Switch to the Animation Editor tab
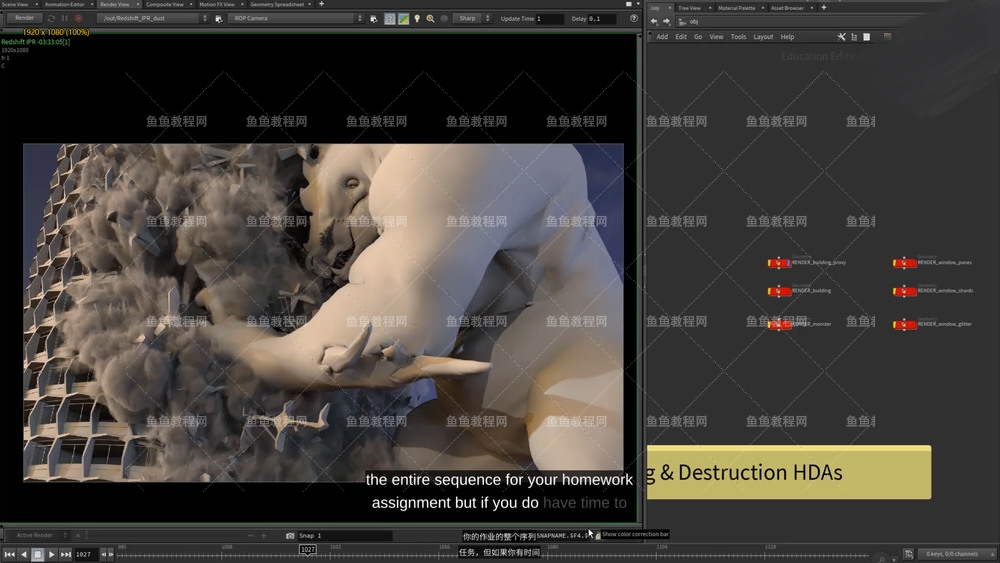1000x563 pixels. click(x=64, y=4)
